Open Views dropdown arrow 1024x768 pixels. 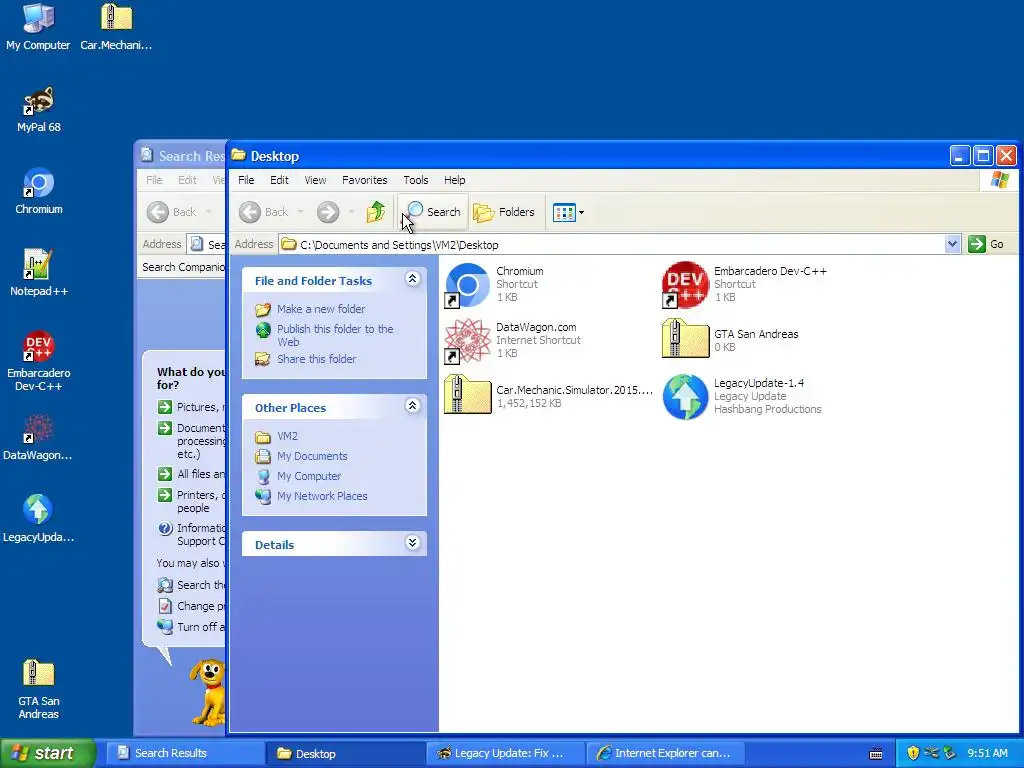[x=581, y=212]
